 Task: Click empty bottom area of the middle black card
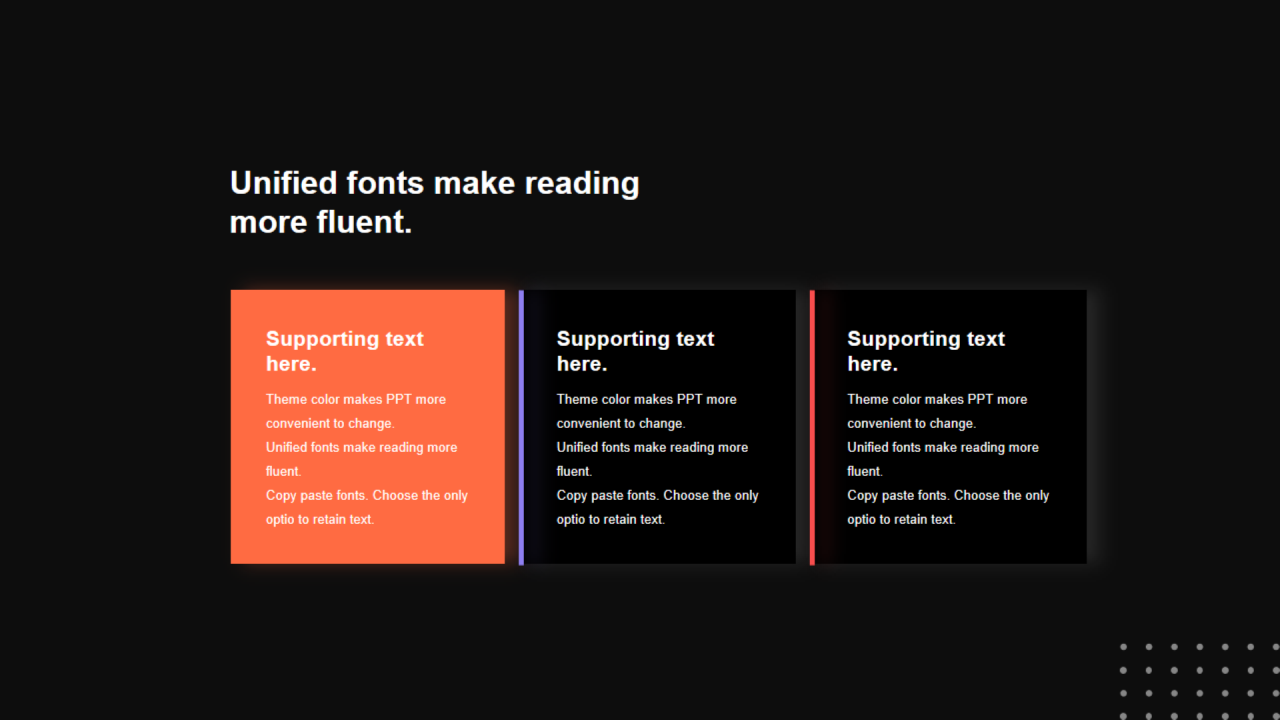tap(660, 545)
